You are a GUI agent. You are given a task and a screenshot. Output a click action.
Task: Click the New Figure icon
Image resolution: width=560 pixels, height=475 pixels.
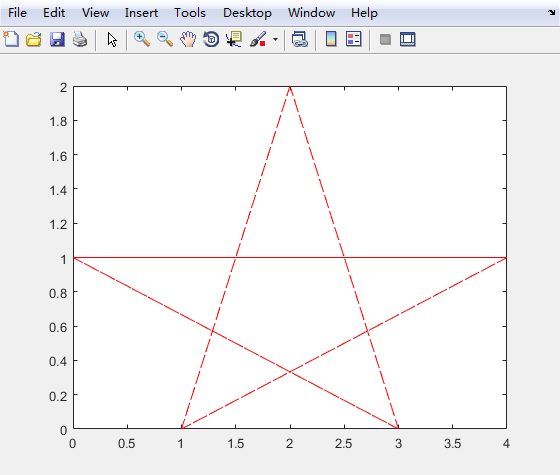(x=11, y=39)
